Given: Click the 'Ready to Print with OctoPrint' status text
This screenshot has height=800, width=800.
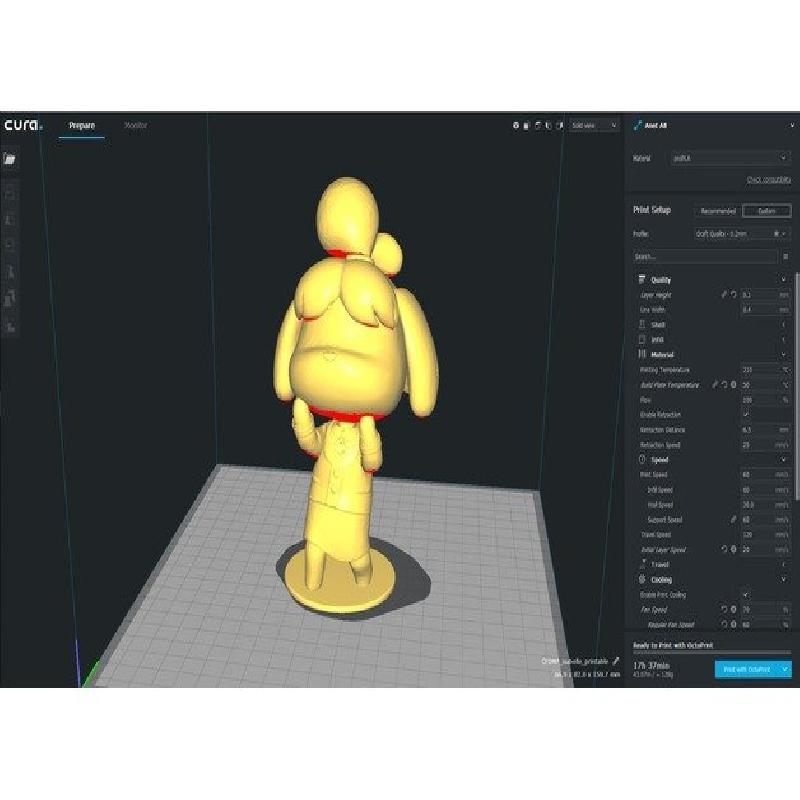Looking at the screenshot, I should pyautogui.click(x=673, y=645).
